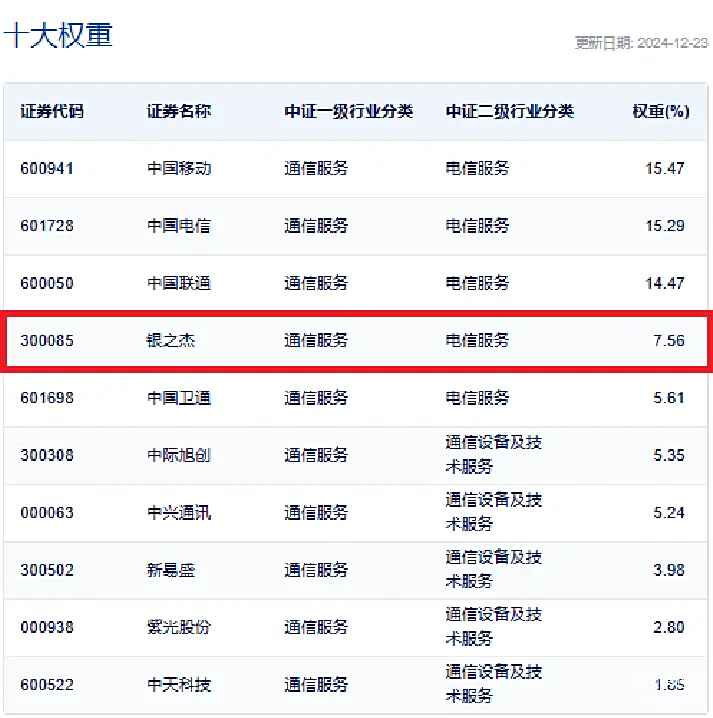Click 通信设备及技术服务 in the 紫光股份 row
Screen dimensions: 713x718
[x=494, y=627]
